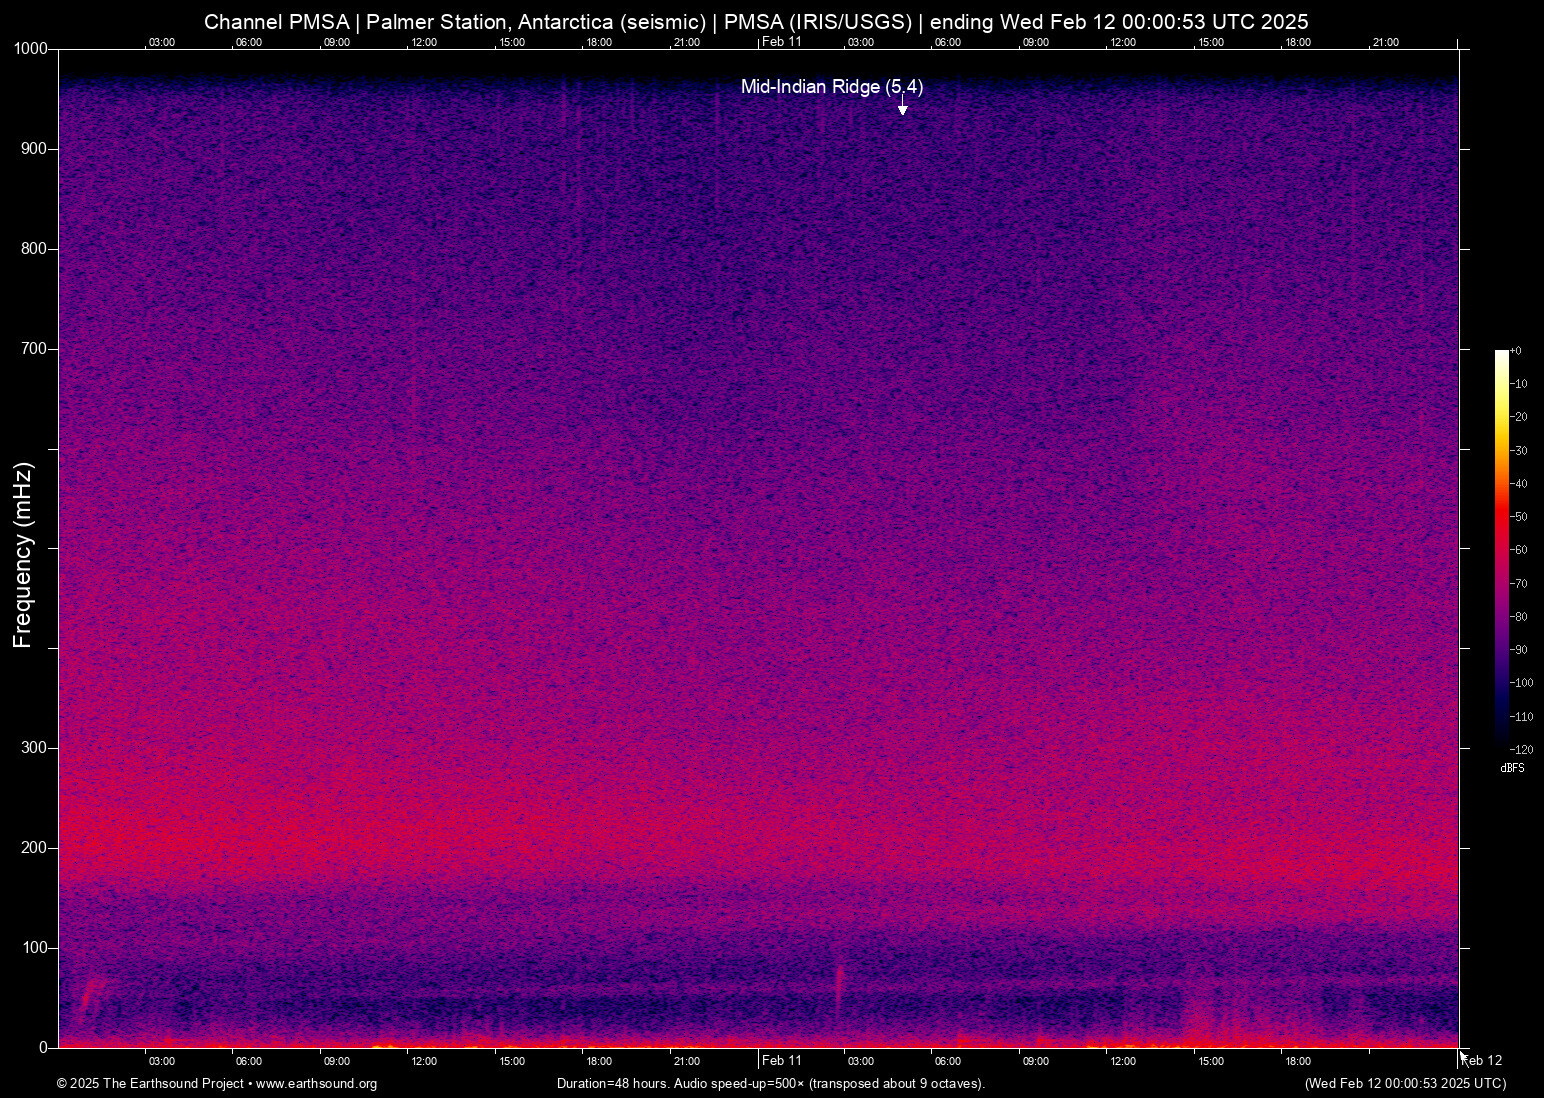The height and width of the screenshot is (1098, 1544).
Task: Click the "-20" color scale value
Action: point(1519,417)
